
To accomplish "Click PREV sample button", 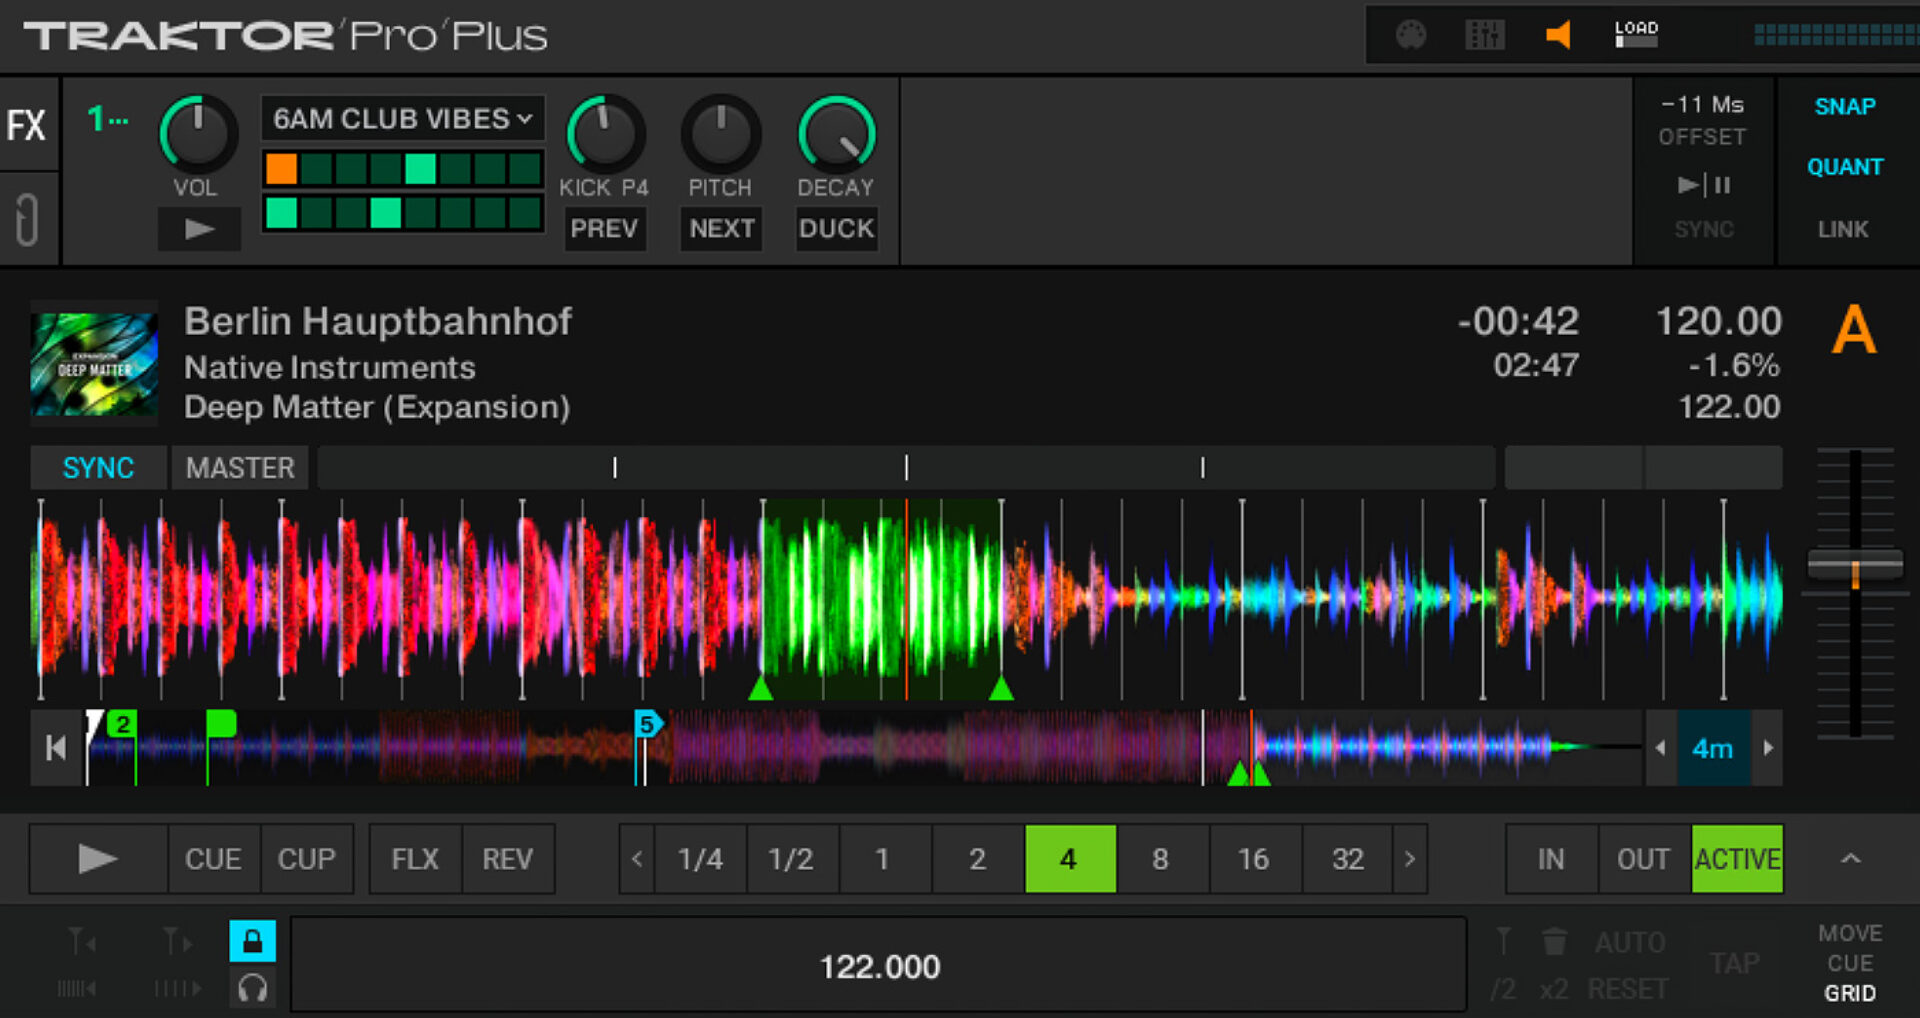I will coord(604,229).
